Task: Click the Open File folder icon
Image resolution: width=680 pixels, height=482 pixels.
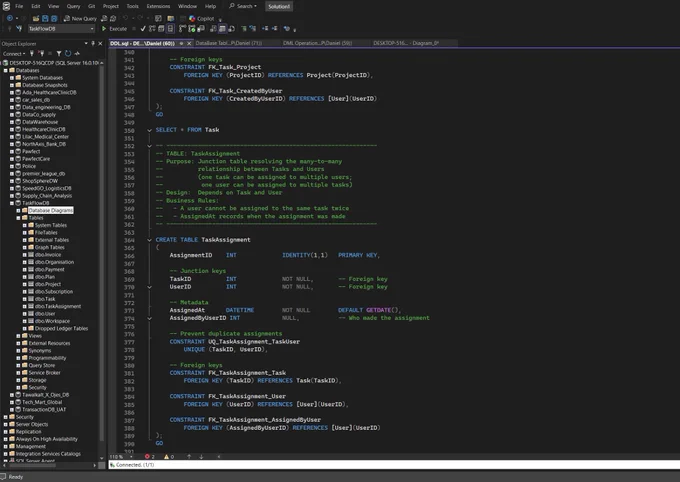Action: (36, 19)
